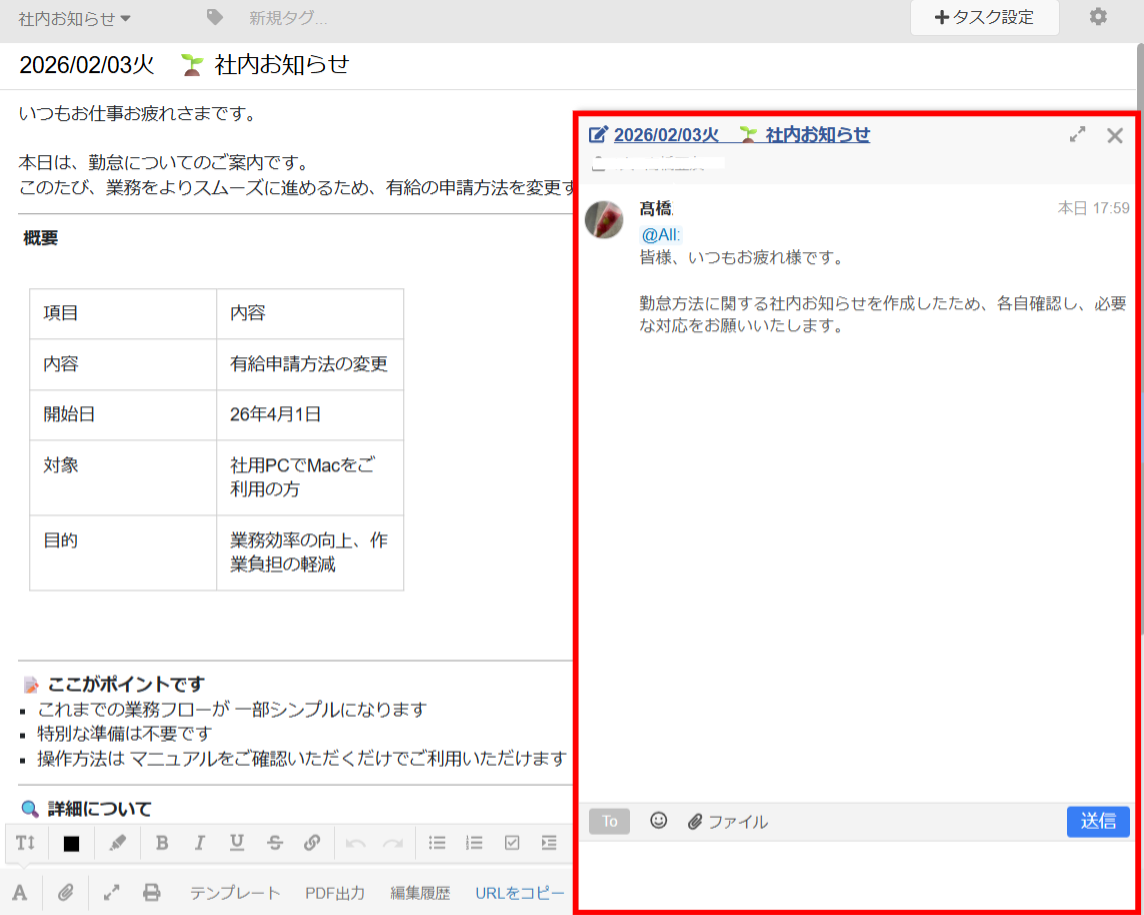Create a numbered list
The image size is (1144, 915).
coord(474,843)
